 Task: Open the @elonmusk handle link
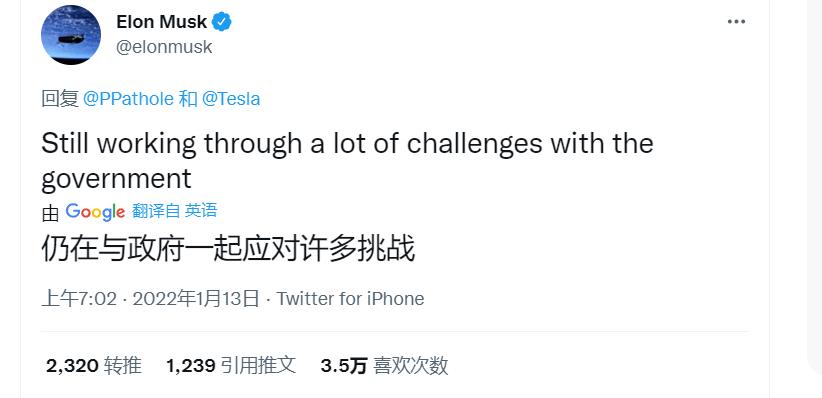tap(164, 47)
